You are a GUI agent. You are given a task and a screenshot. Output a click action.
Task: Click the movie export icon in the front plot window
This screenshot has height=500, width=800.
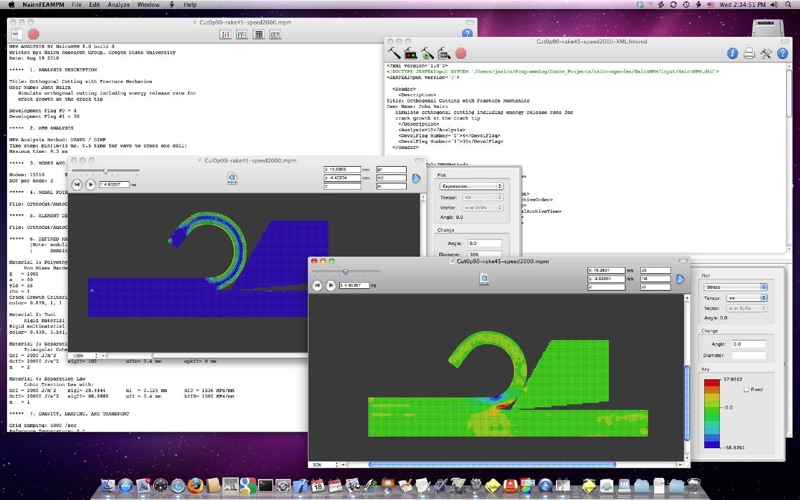pyautogui.click(x=484, y=279)
